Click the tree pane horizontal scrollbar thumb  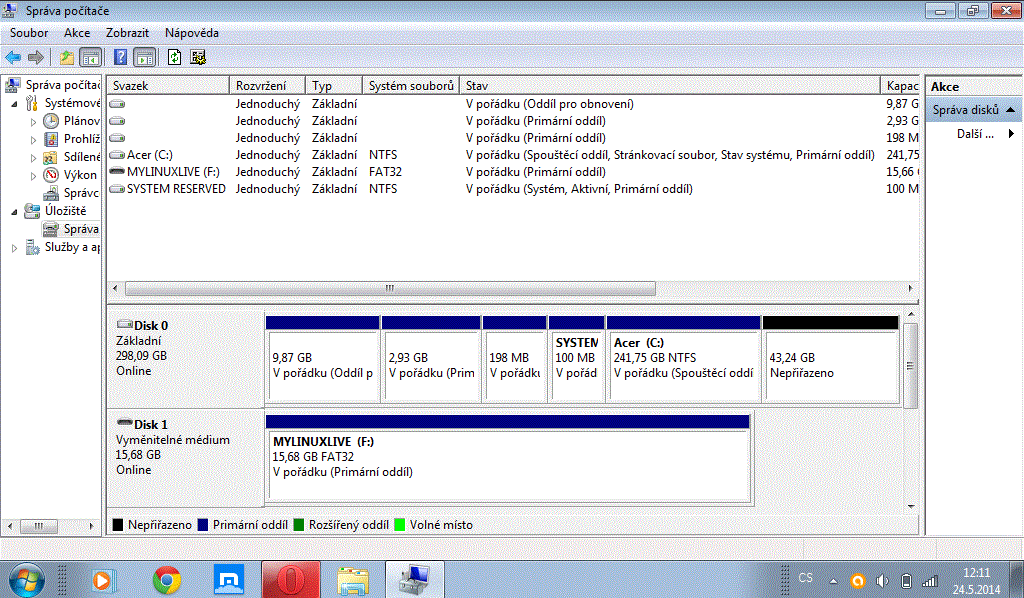39,526
